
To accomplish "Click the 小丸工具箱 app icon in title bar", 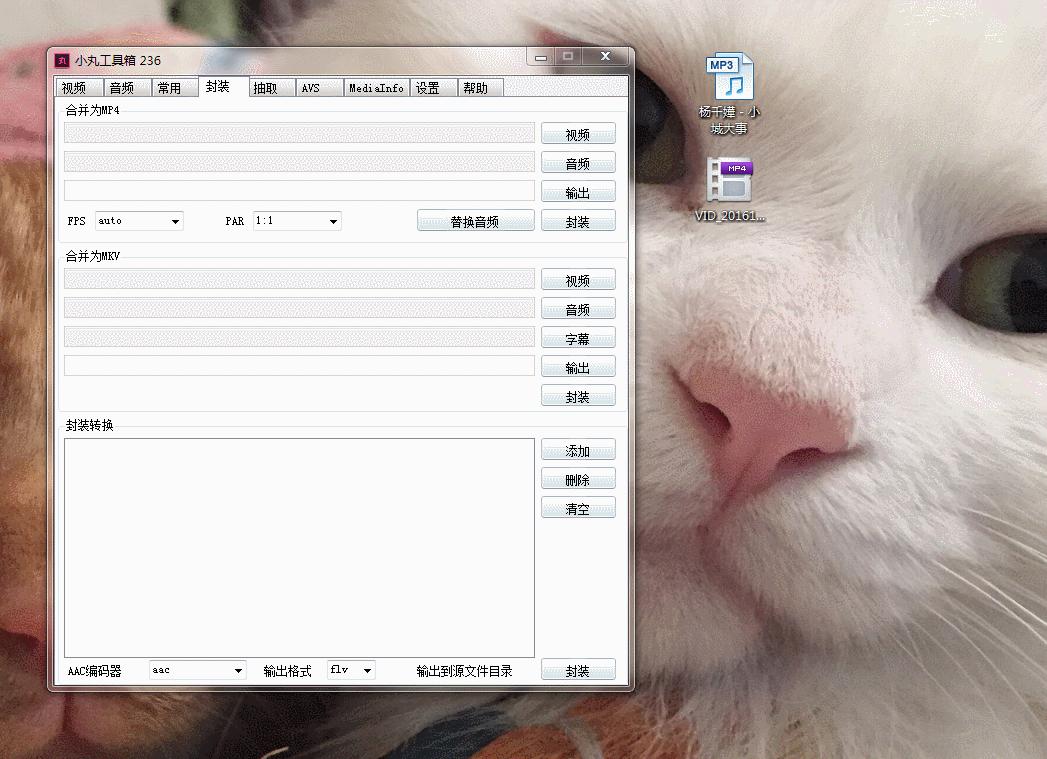I will pos(62,60).
